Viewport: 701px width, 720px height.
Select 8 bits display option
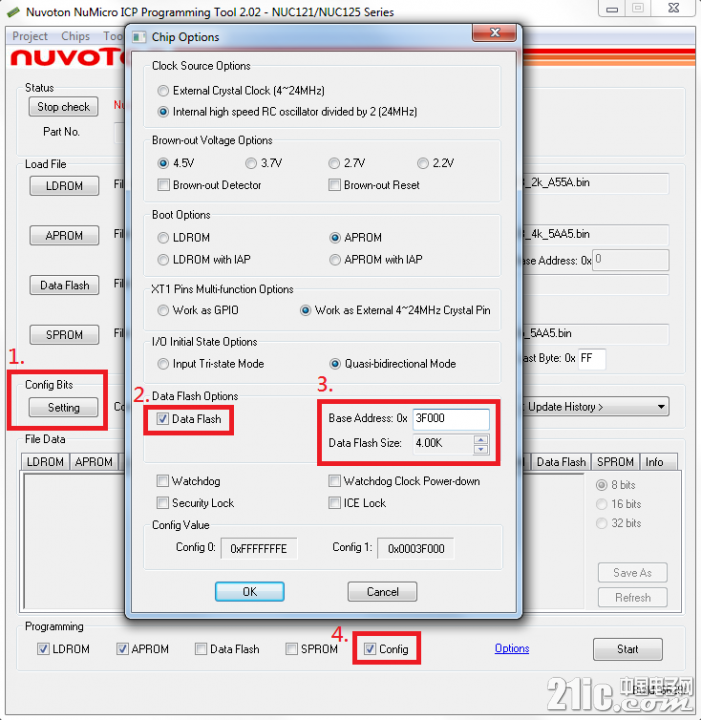click(x=601, y=485)
